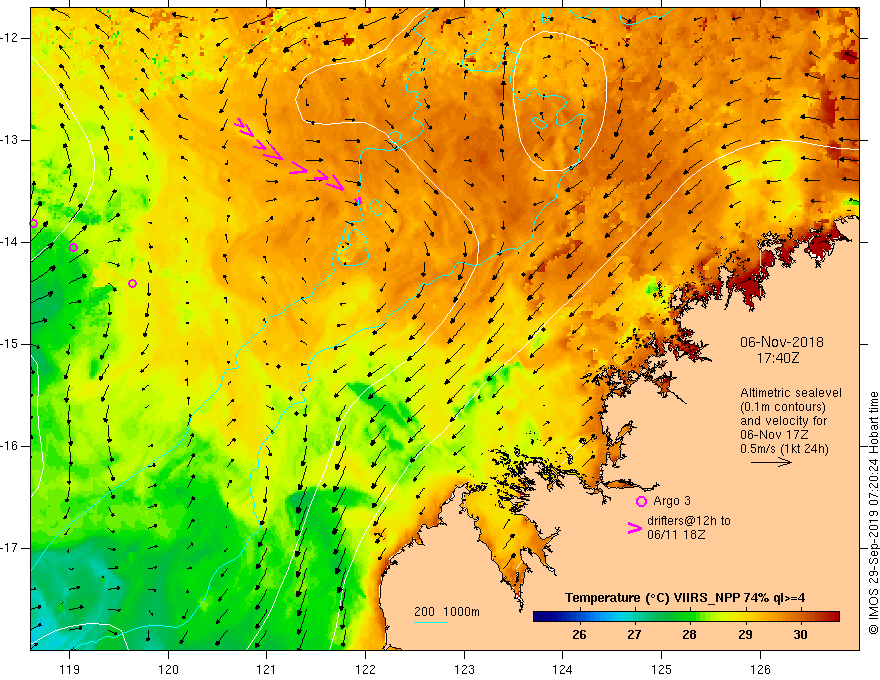The height and width of the screenshot is (680, 880).
Task: Click the "and velocity for" caption line
Action: 783,421
